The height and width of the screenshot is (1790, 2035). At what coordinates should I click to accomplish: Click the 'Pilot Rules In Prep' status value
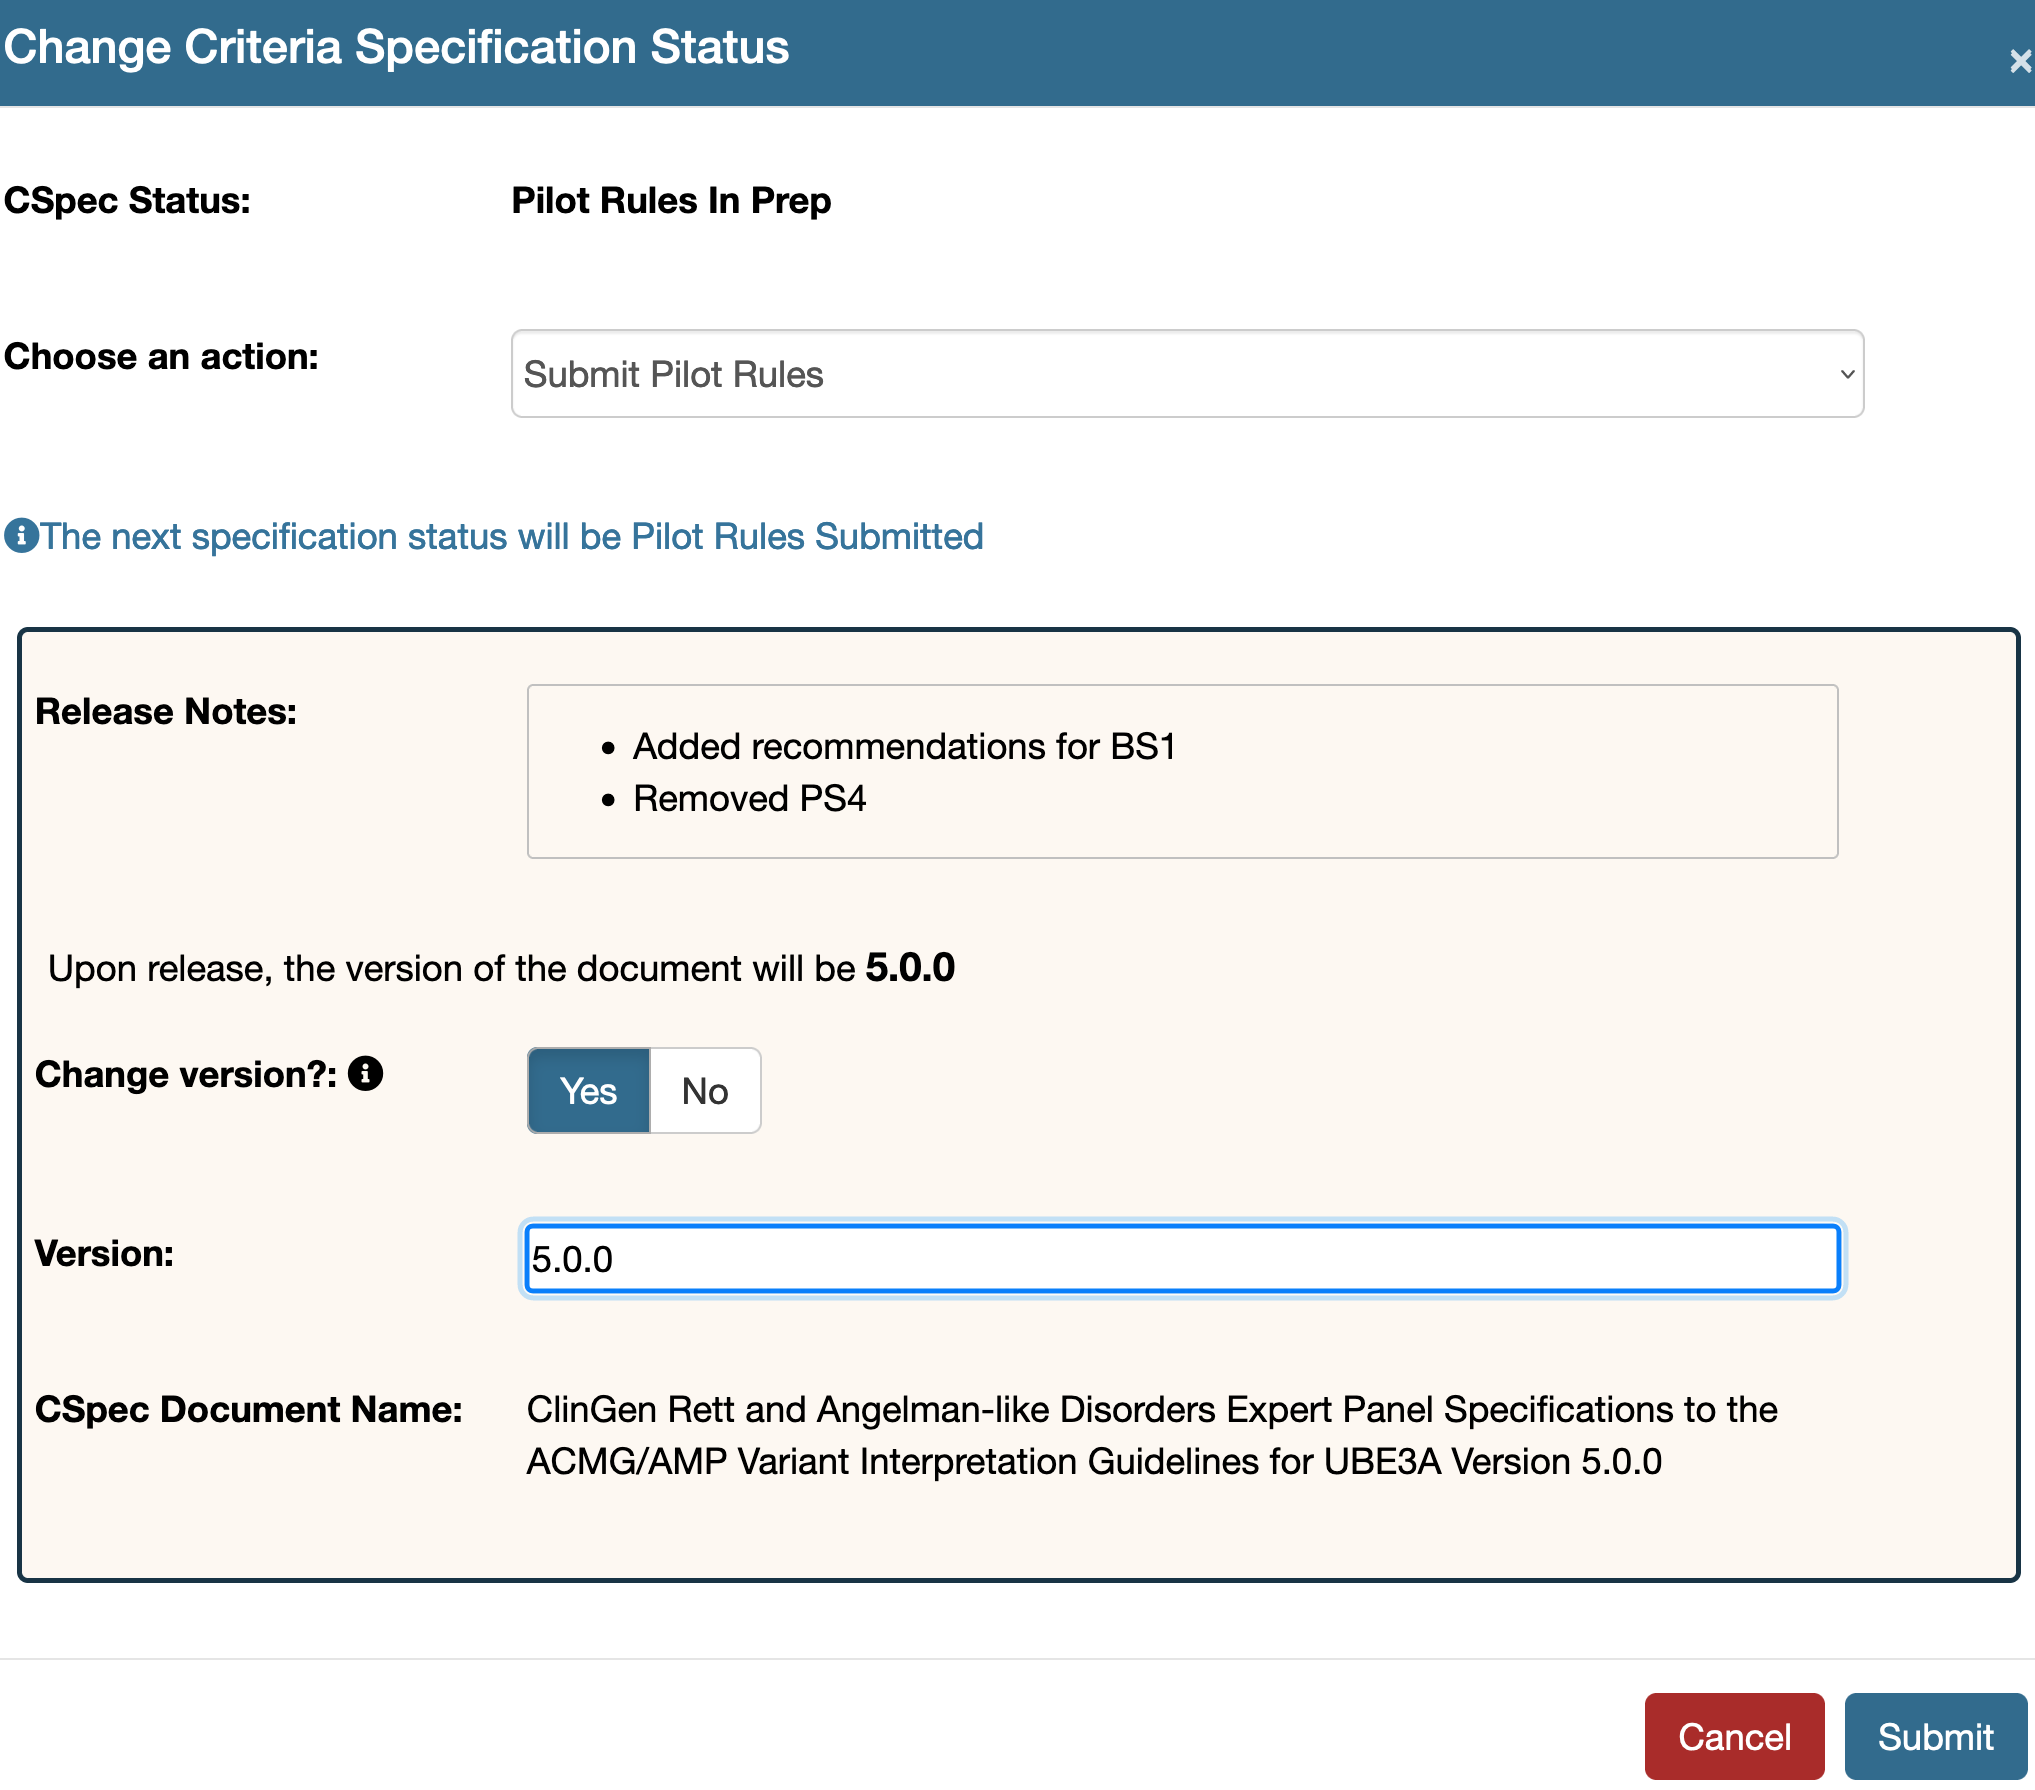pos(671,201)
